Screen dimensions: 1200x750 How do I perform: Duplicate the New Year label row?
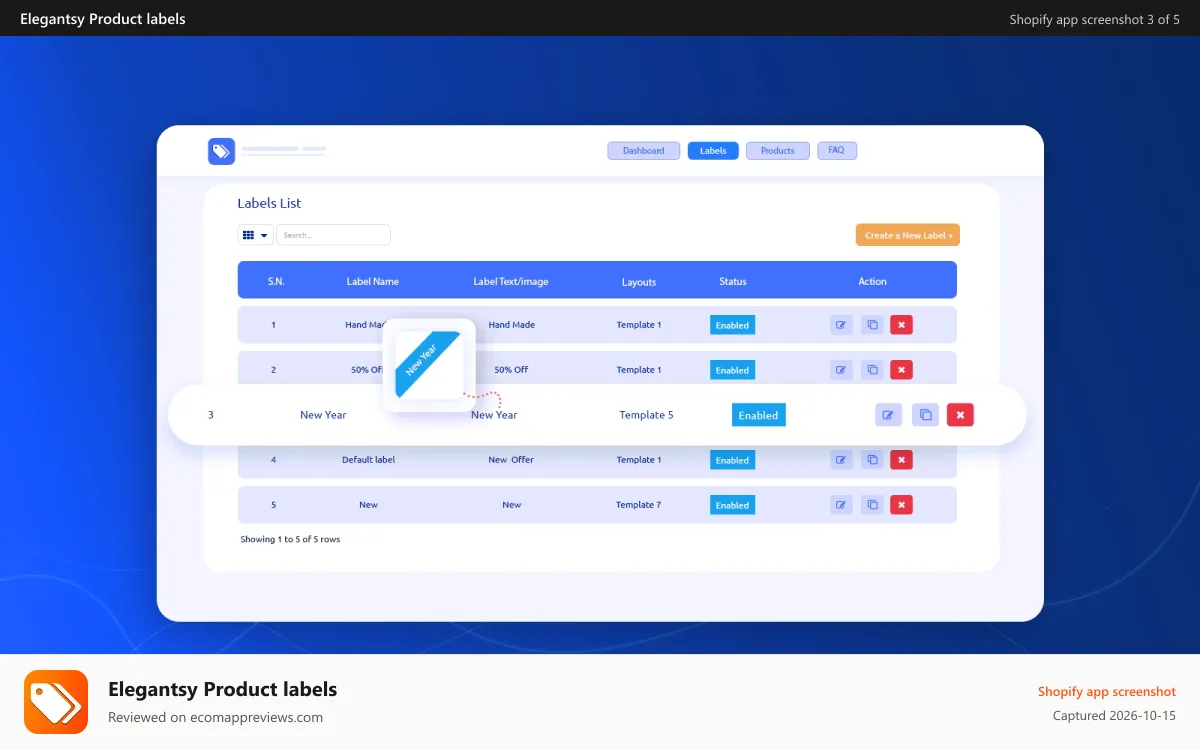coord(925,415)
